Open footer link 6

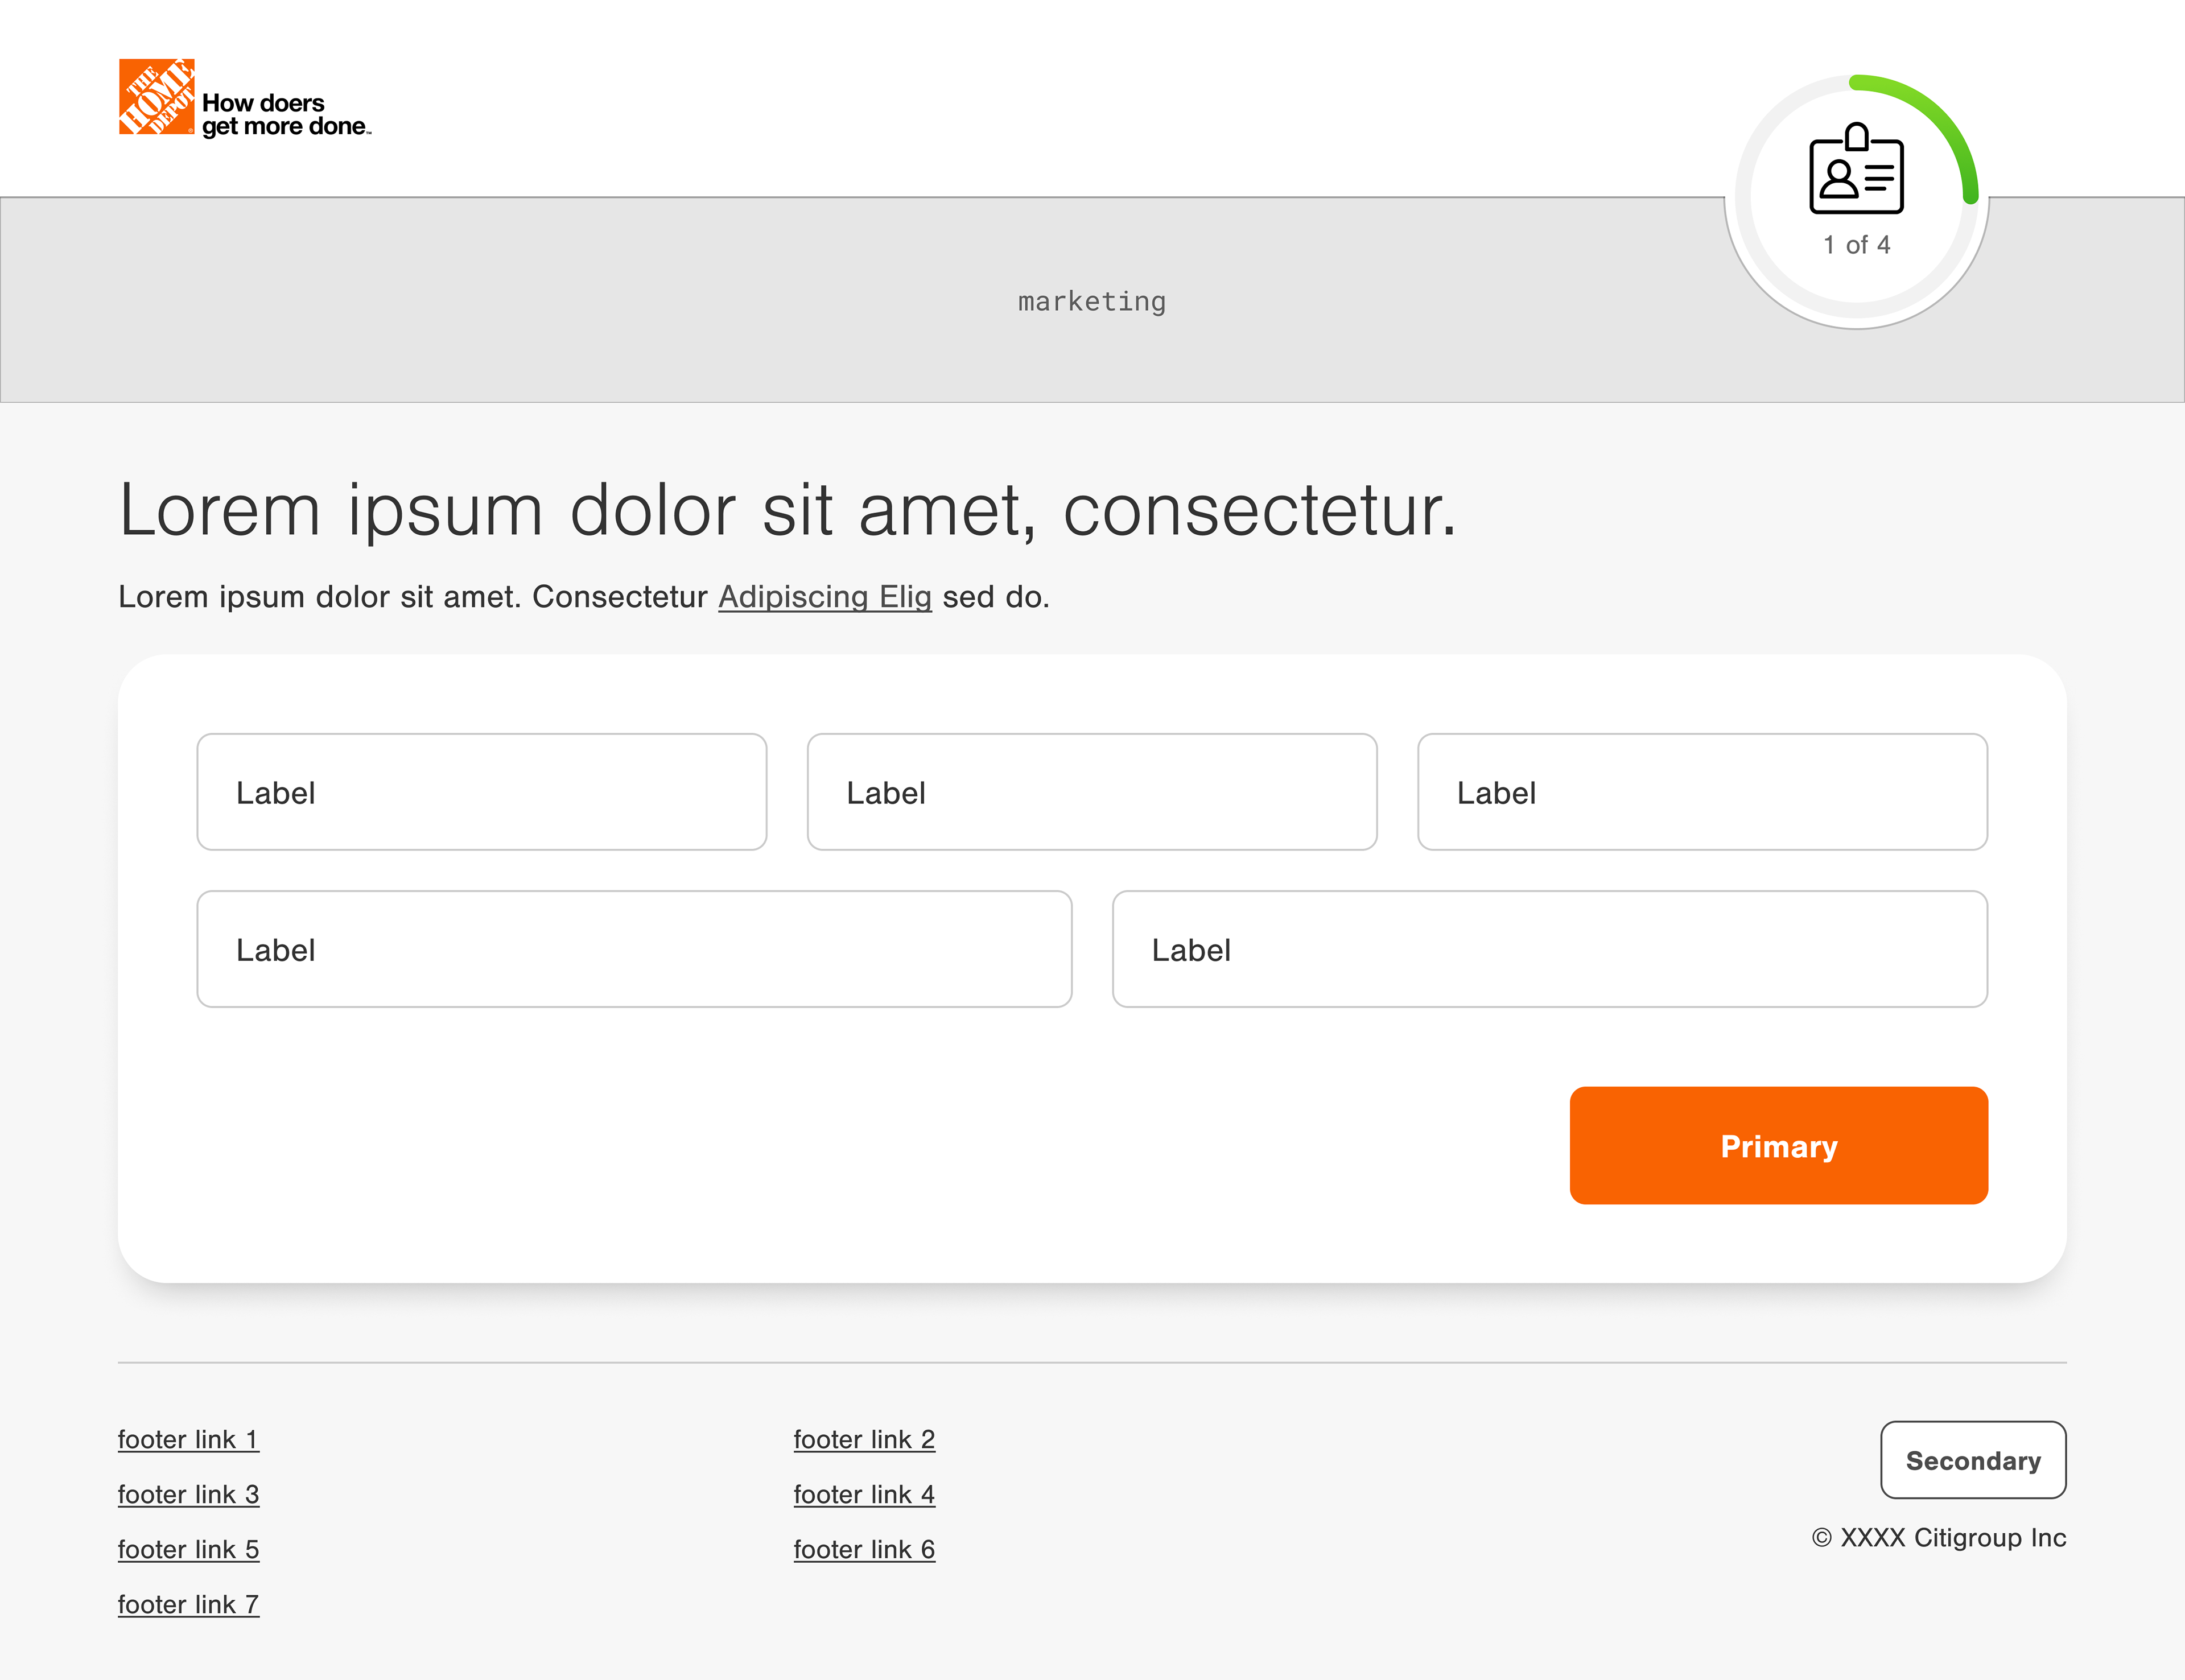coord(864,1550)
